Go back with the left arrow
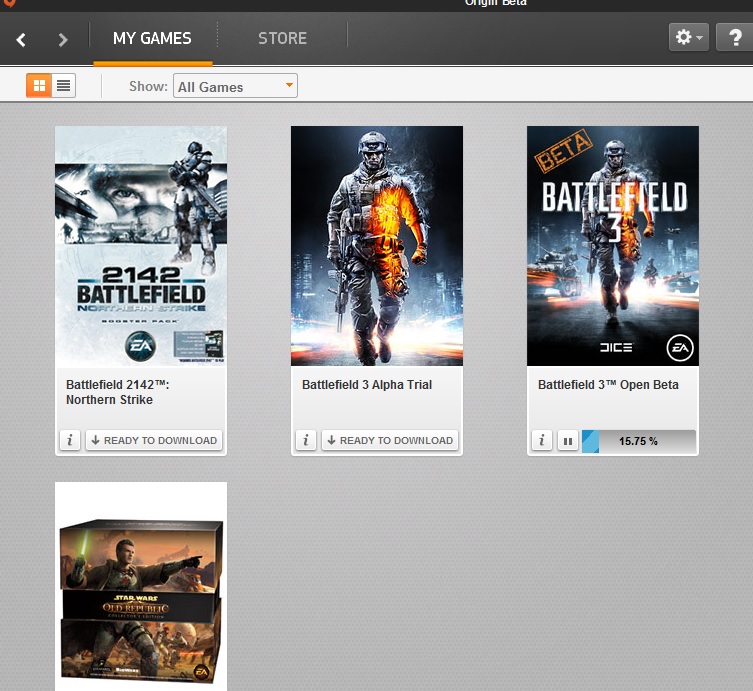The height and width of the screenshot is (691, 753). click(x=21, y=39)
